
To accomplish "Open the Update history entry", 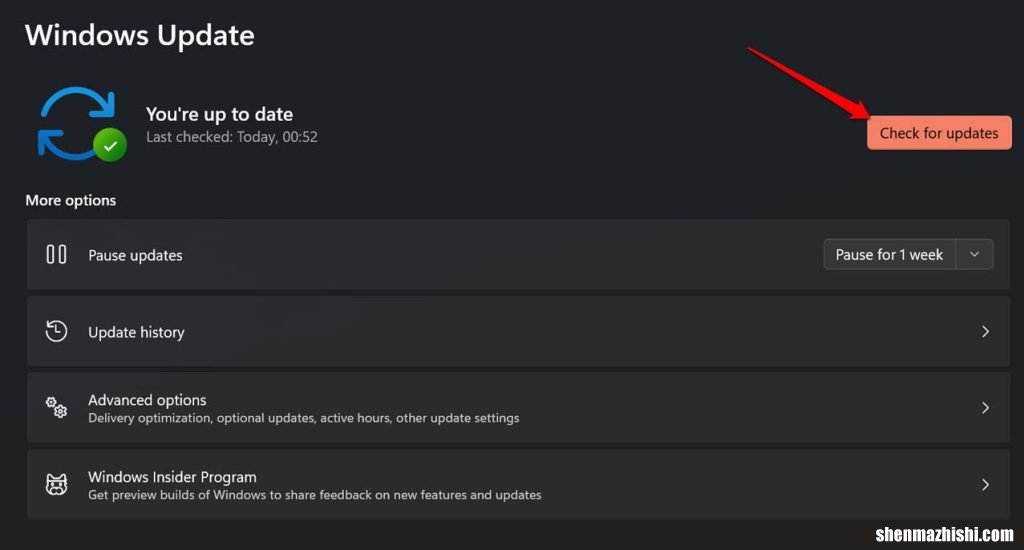I will point(136,332).
